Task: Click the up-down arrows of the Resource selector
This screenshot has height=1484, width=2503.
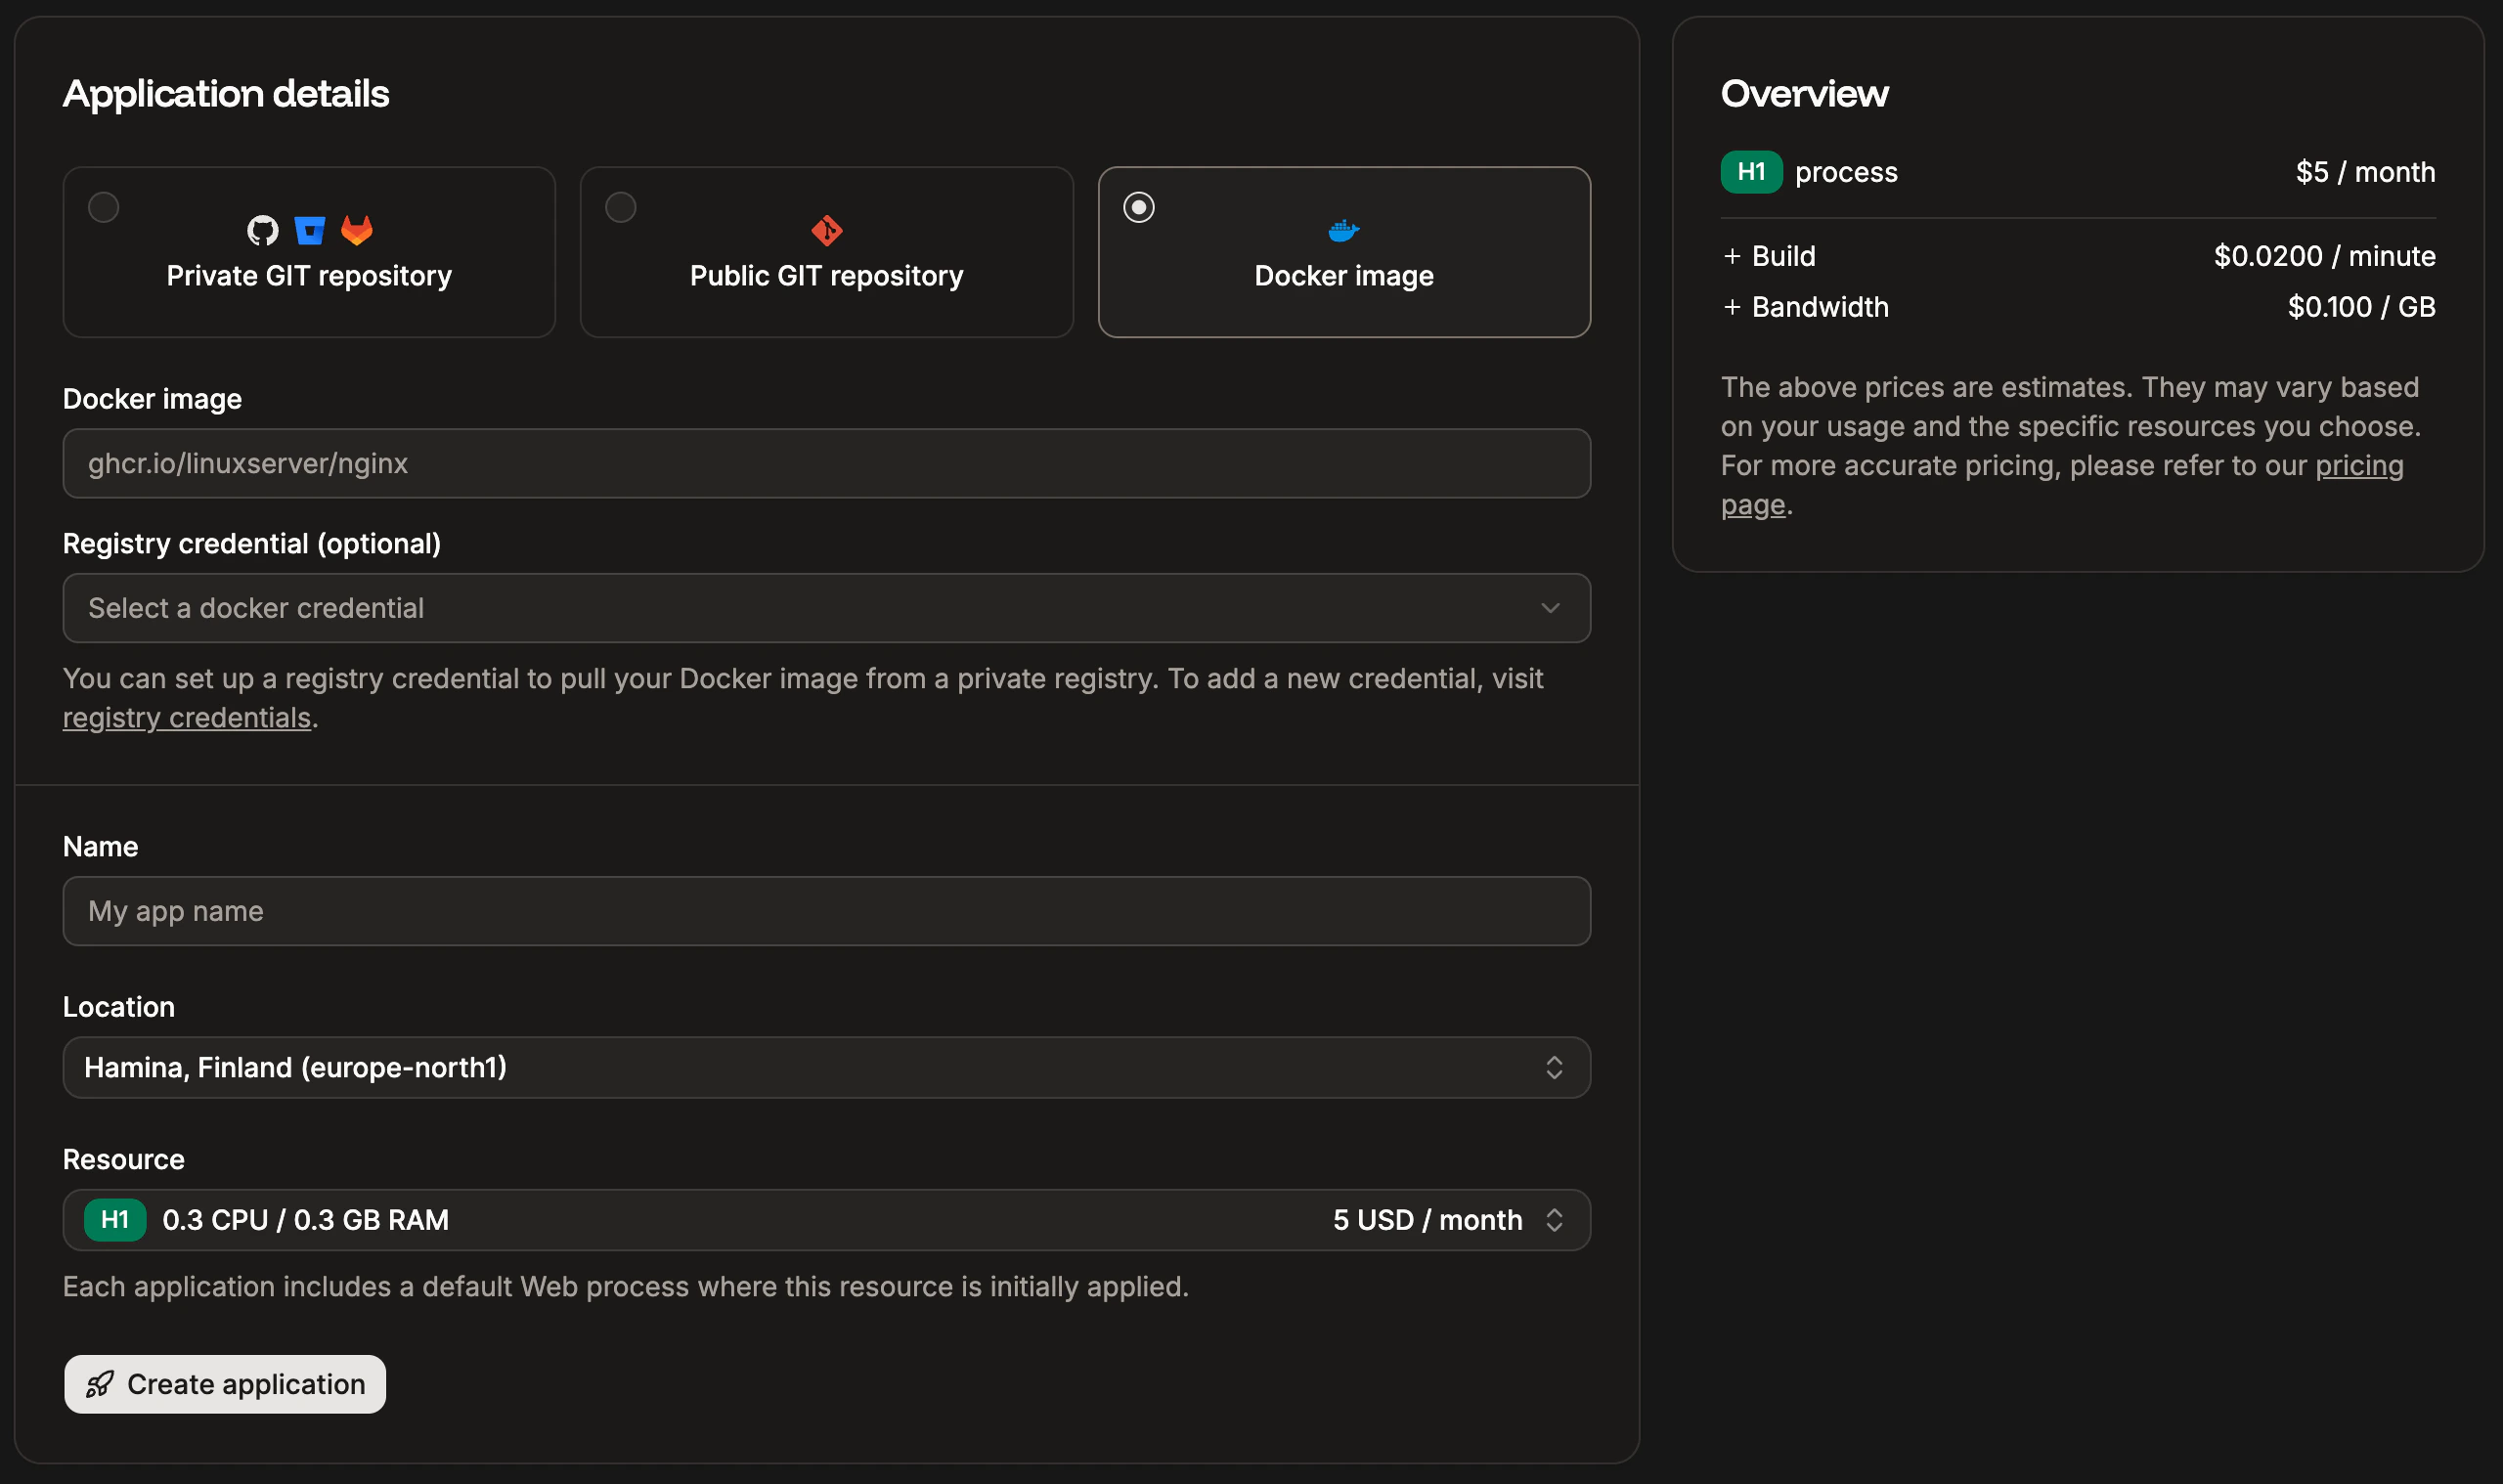Action: click(x=1554, y=1220)
